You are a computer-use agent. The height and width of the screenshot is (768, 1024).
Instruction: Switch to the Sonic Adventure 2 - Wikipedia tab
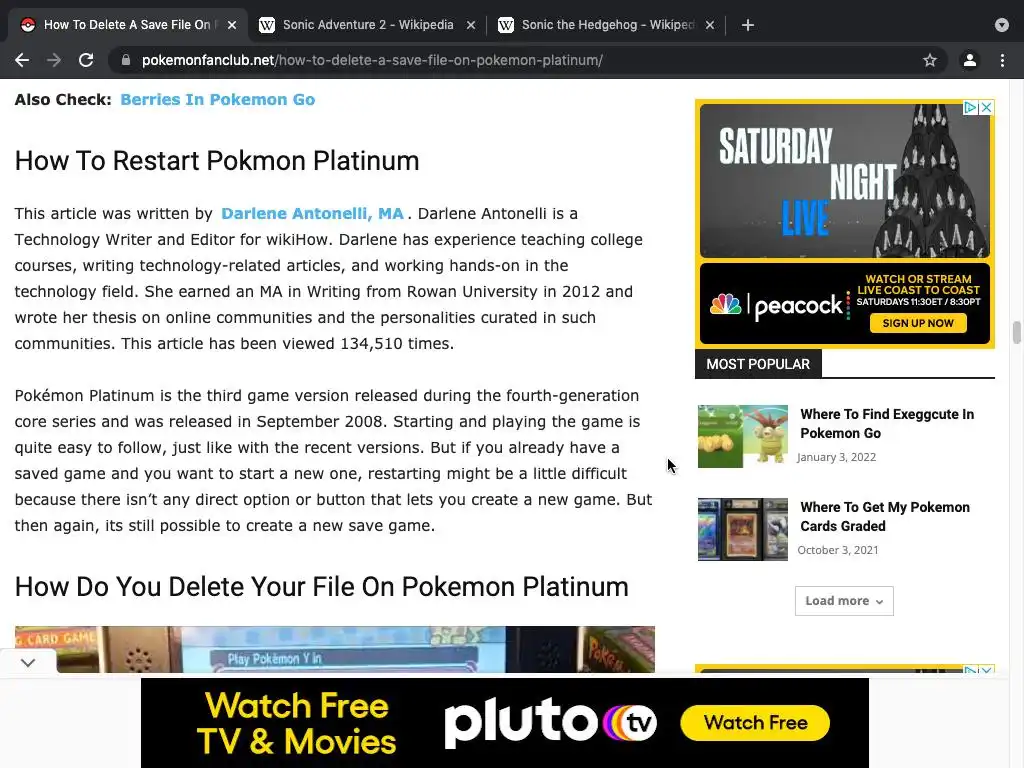[x=367, y=25]
